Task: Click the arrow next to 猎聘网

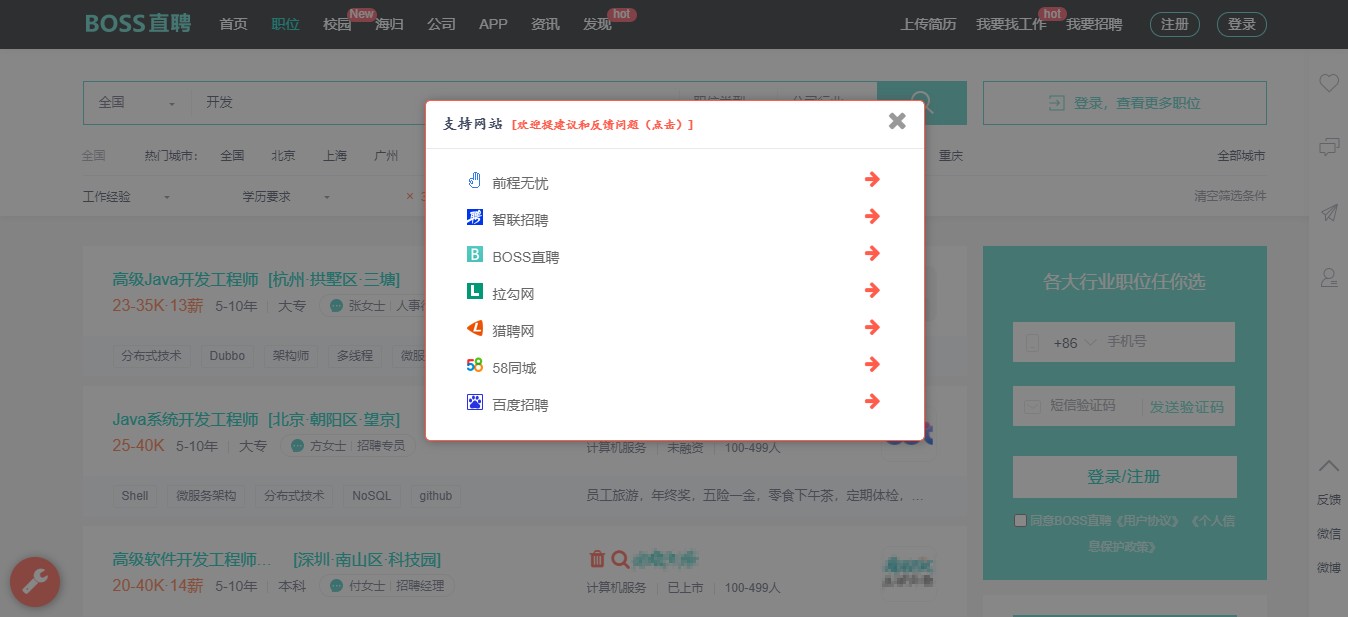Action: click(x=872, y=327)
